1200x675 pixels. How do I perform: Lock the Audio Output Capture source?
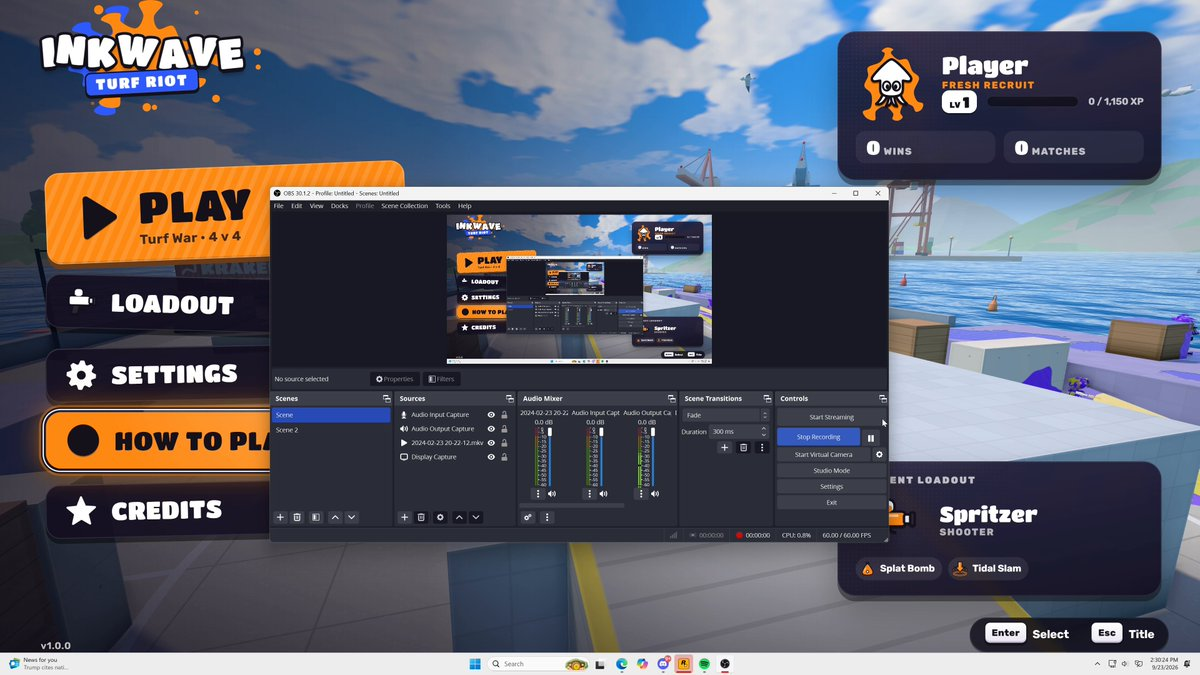click(x=504, y=428)
